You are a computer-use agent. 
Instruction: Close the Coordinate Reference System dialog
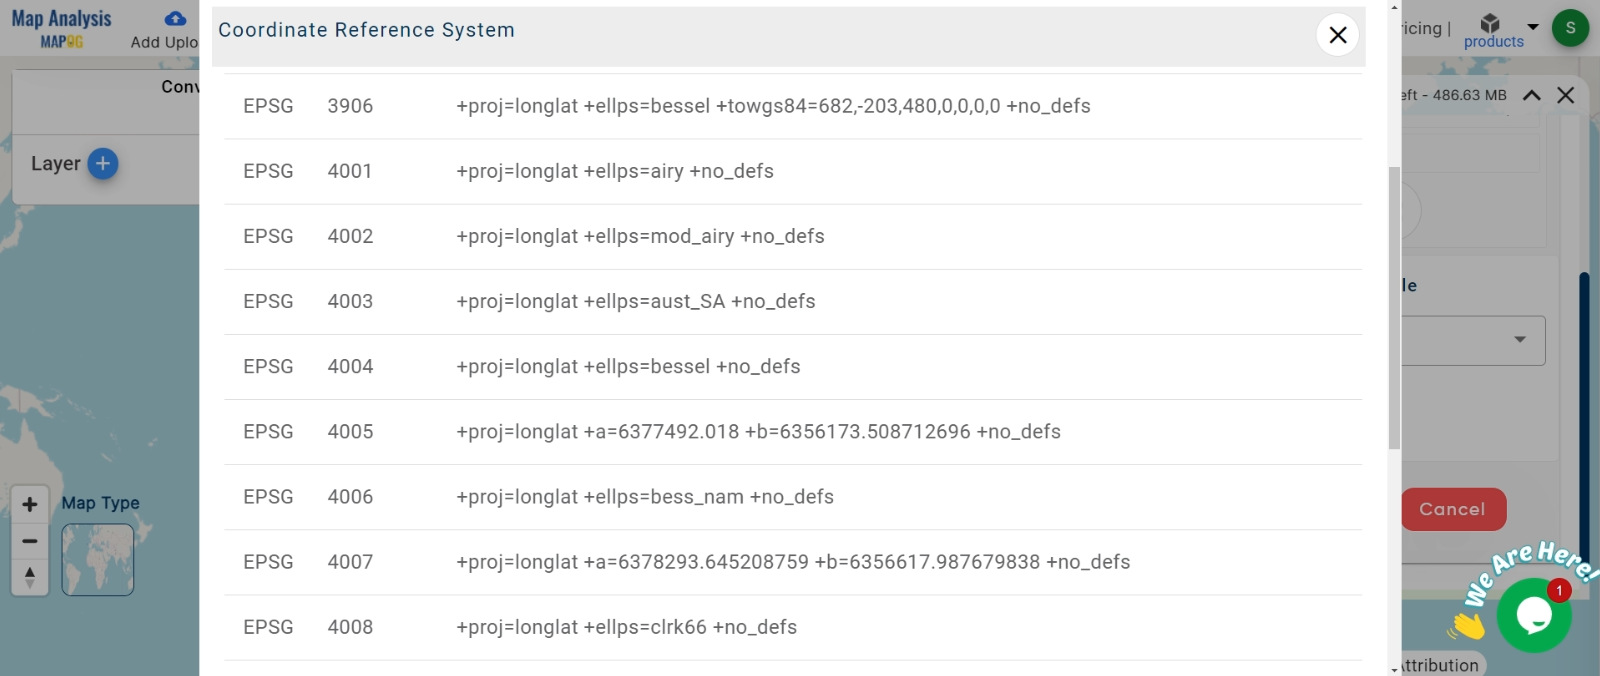tap(1337, 35)
